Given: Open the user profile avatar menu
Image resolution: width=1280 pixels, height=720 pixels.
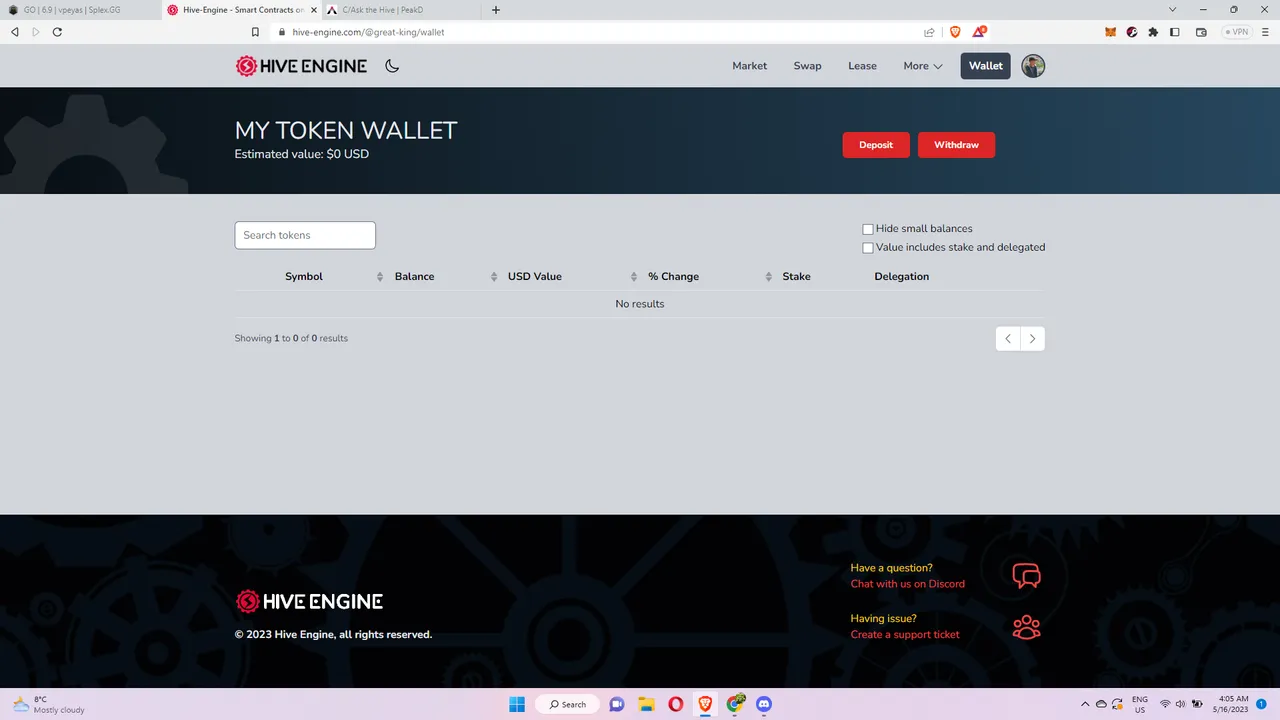Looking at the screenshot, I should [1033, 66].
